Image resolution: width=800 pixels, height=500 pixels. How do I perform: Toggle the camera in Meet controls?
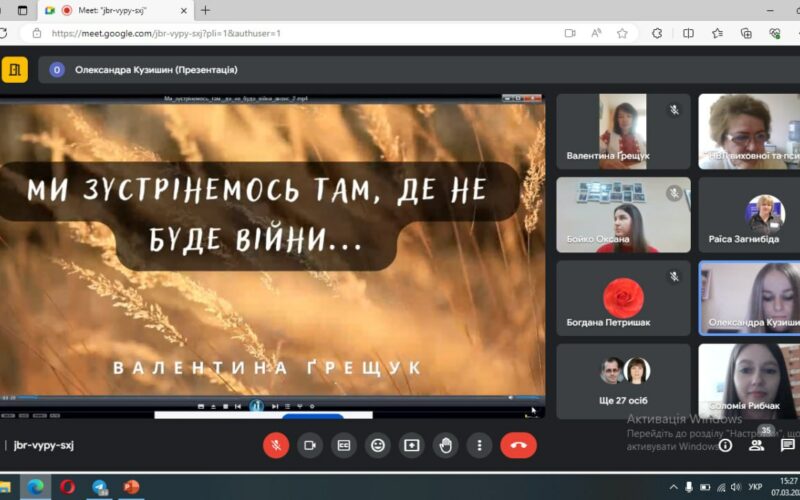(310, 445)
